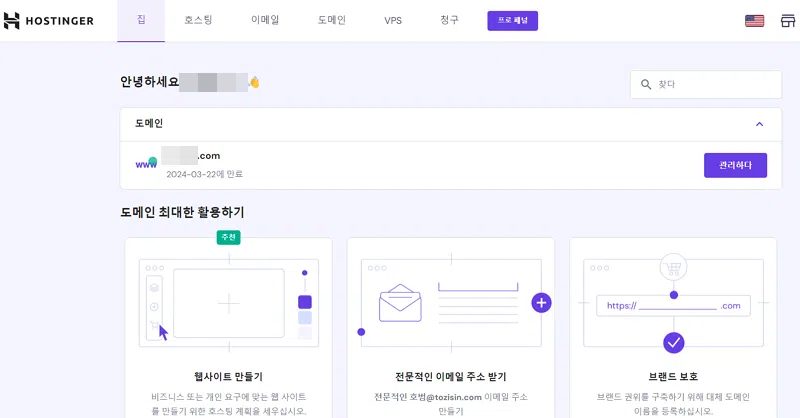This screenshot has height=418, width=800.
Task: Focus the 찾다 search field
Action: (706, 84)
